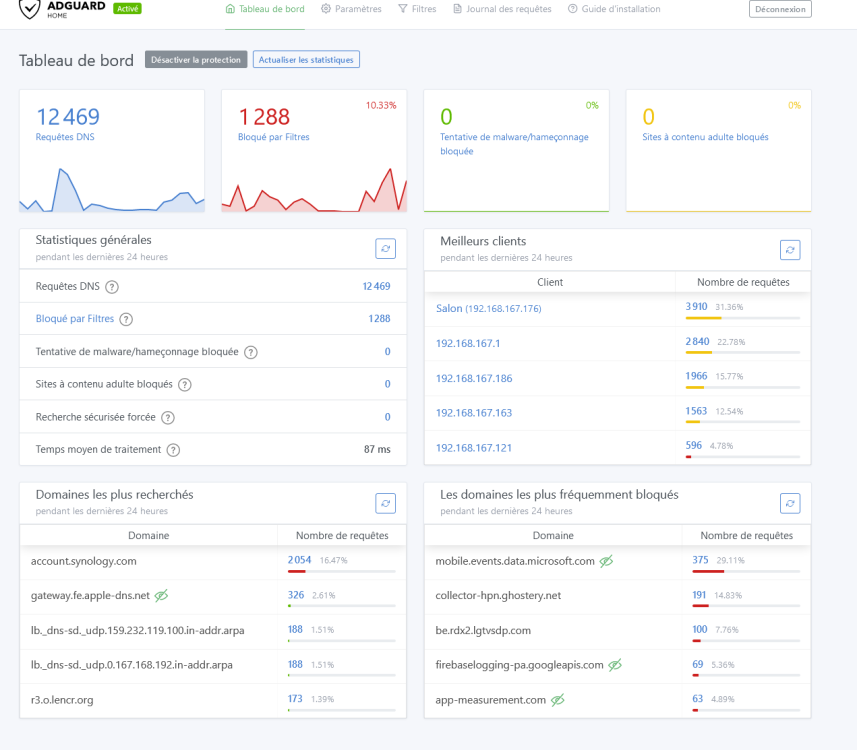The image size is (857, 750).
Task: Click collector-hpn.ghostery.net blocked domain
Action: point(498,595)
